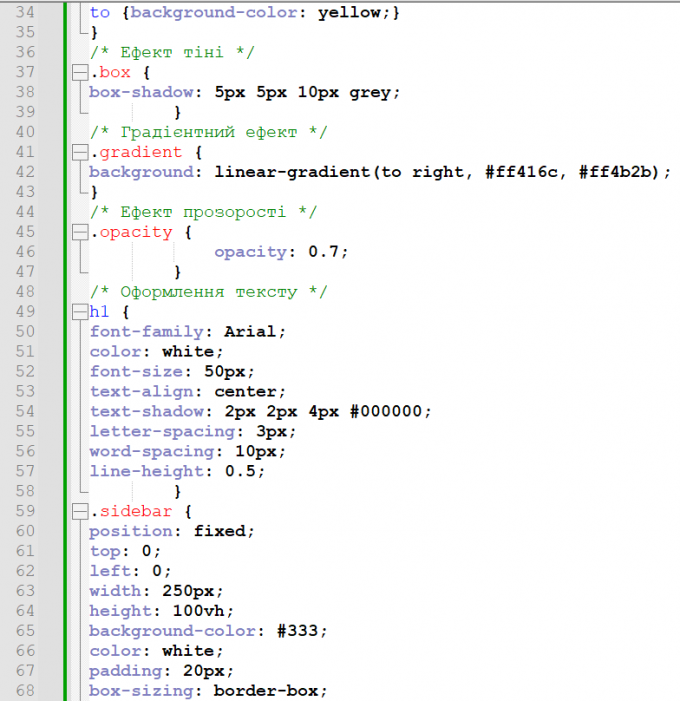The width and height of the screenshot is (680, 701).
Task: Click the 'fixed' value
Action: coord(220,531)
